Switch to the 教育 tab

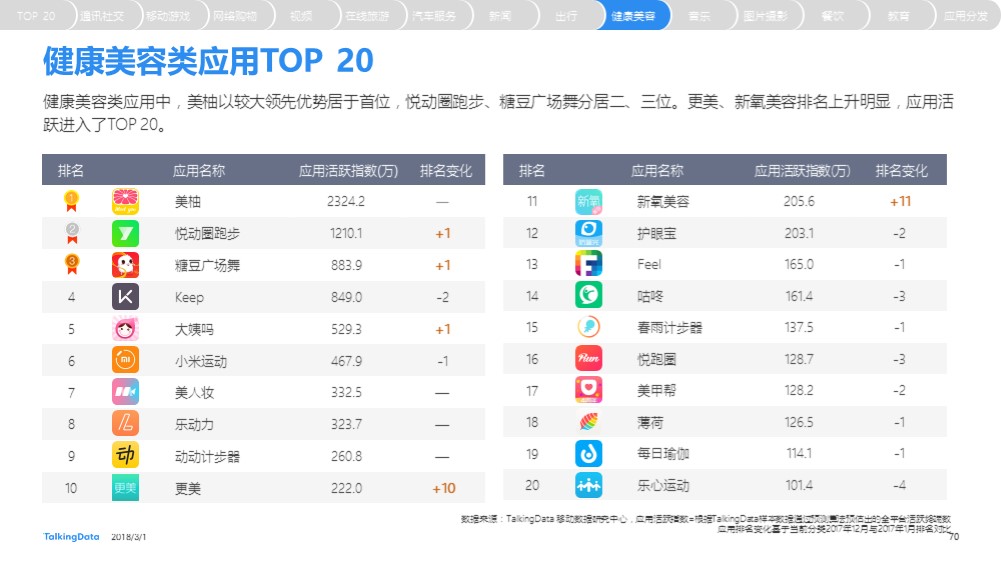[x=899, y=15]
